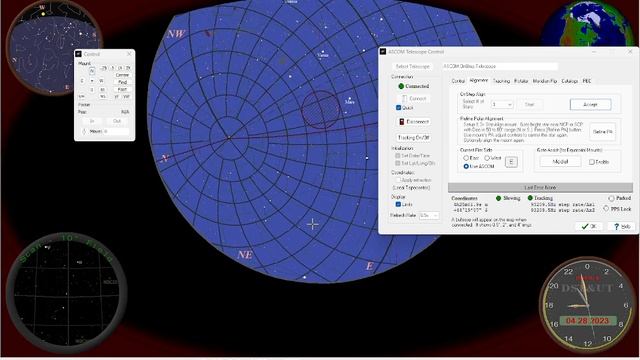Click the 04-28-2023 date on the clock
Screen dimensions: 640x360
click(587, 321)
